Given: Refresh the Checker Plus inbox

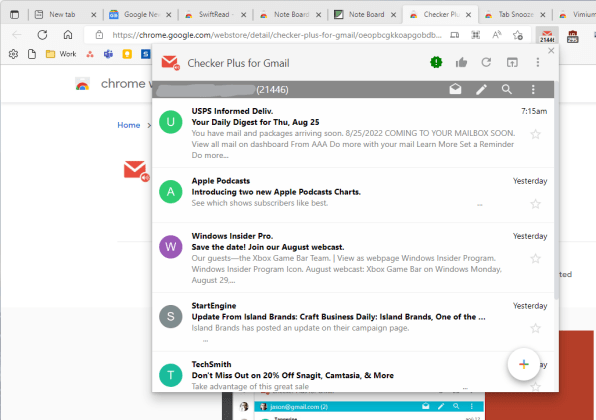Looking at the screenshot, I should (x=486, y=62).
